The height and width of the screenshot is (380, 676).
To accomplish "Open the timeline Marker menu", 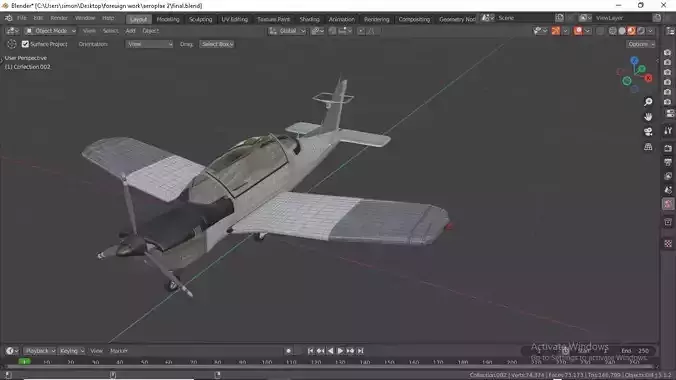I will pyautogui.click(x=119, y=351).
